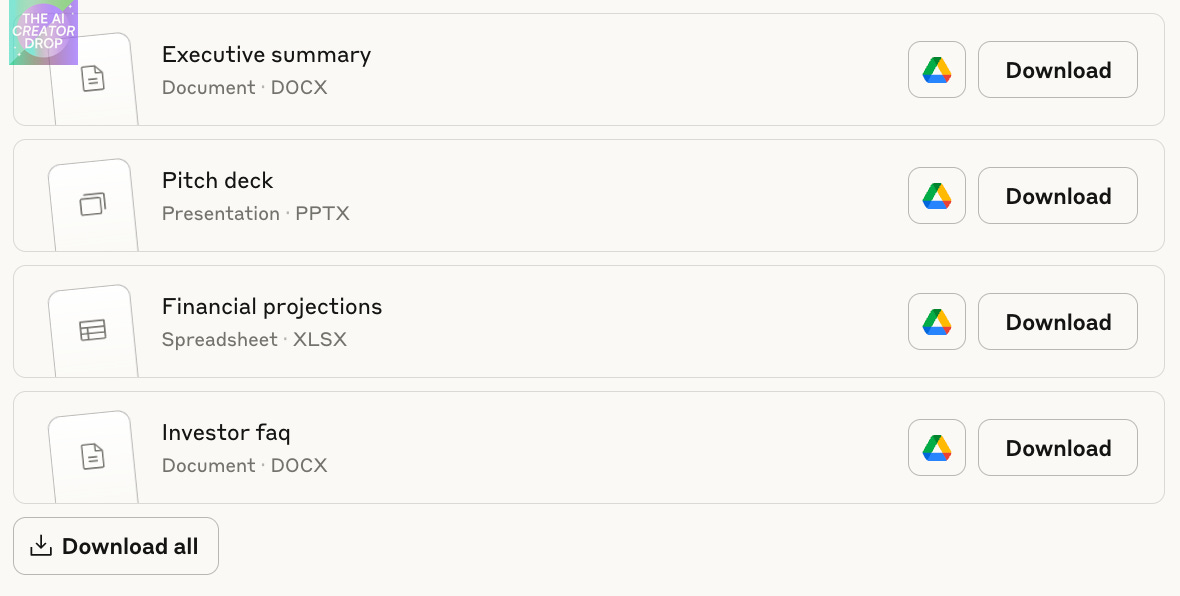Click the download arrow on Download all
This screenshot has width=1180, height=596.
(41, 545)
